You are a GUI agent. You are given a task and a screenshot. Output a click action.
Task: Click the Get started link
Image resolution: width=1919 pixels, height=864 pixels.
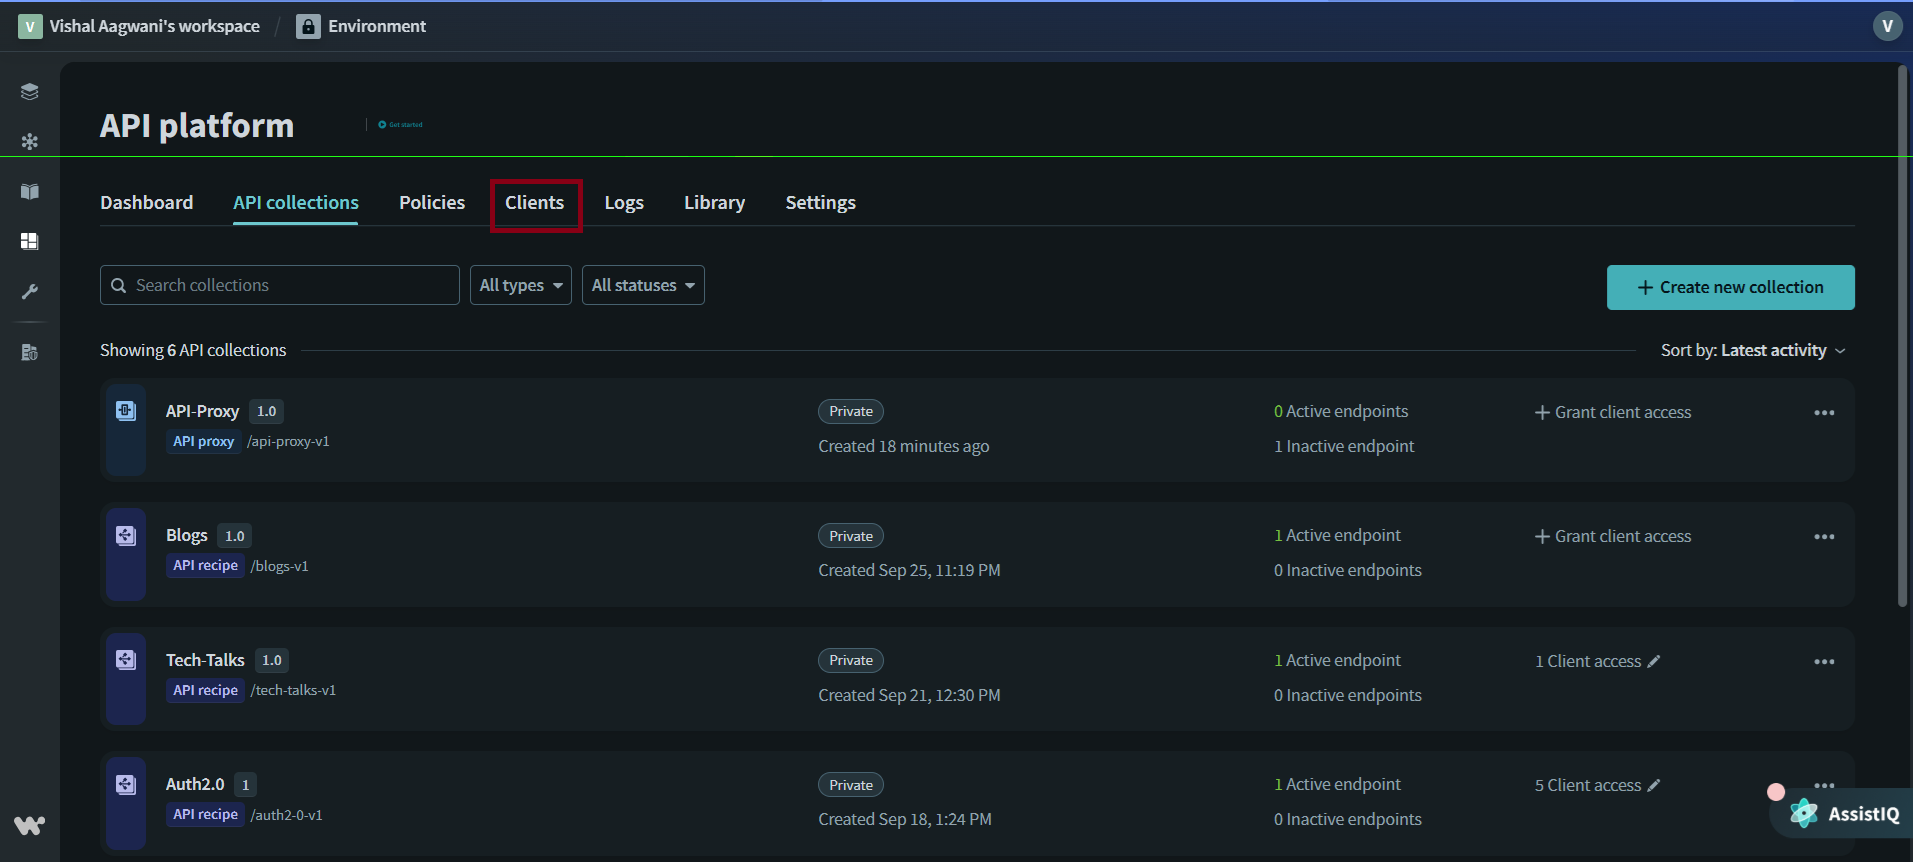point(405,125)
